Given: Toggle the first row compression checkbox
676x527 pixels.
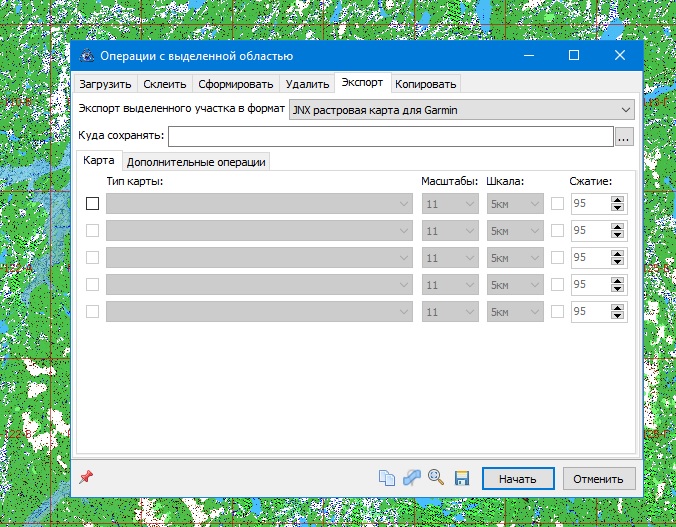Looking at the screenshot, I should 558,204.
